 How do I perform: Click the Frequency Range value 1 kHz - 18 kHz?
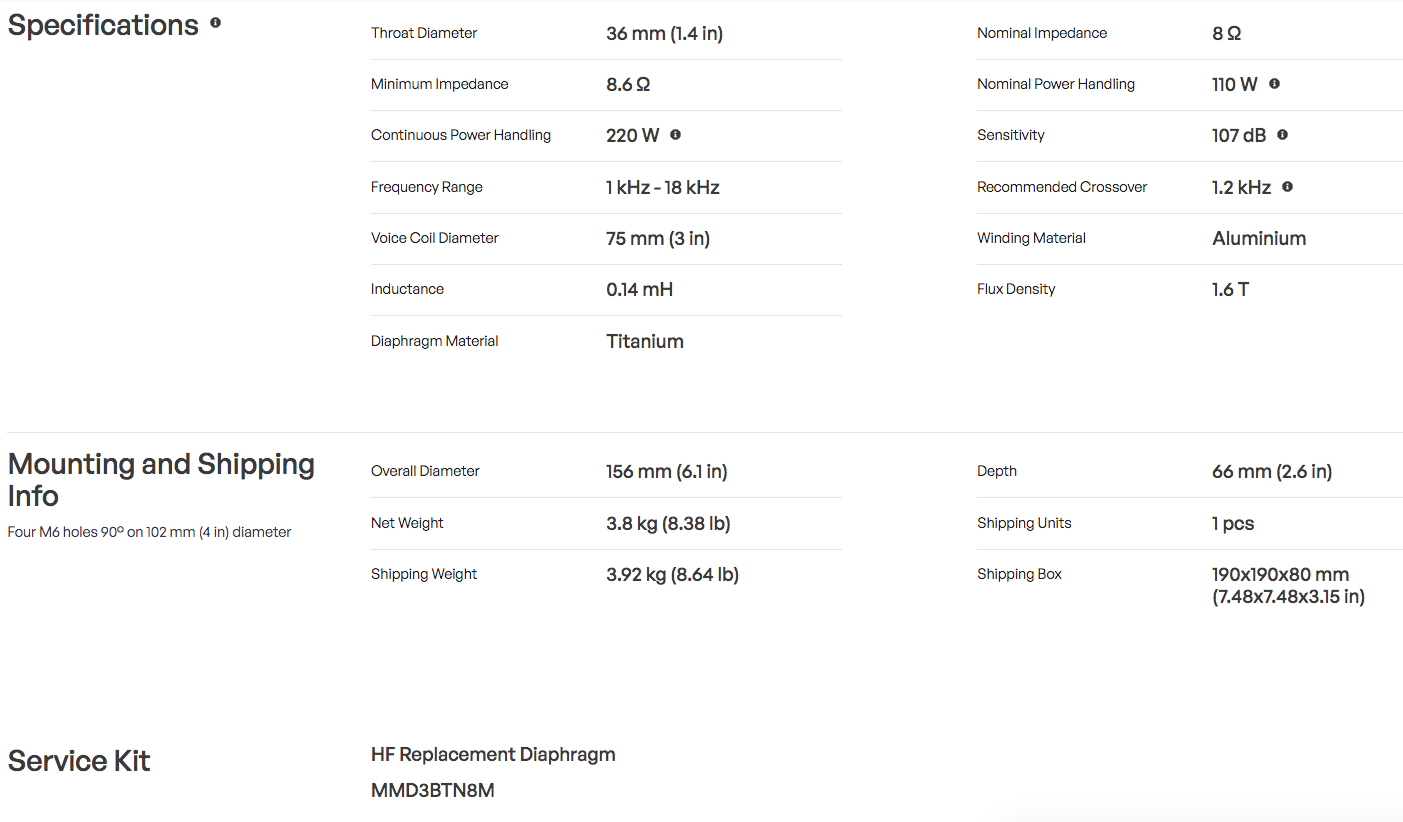pyautogui.click(x=663, y=187)
